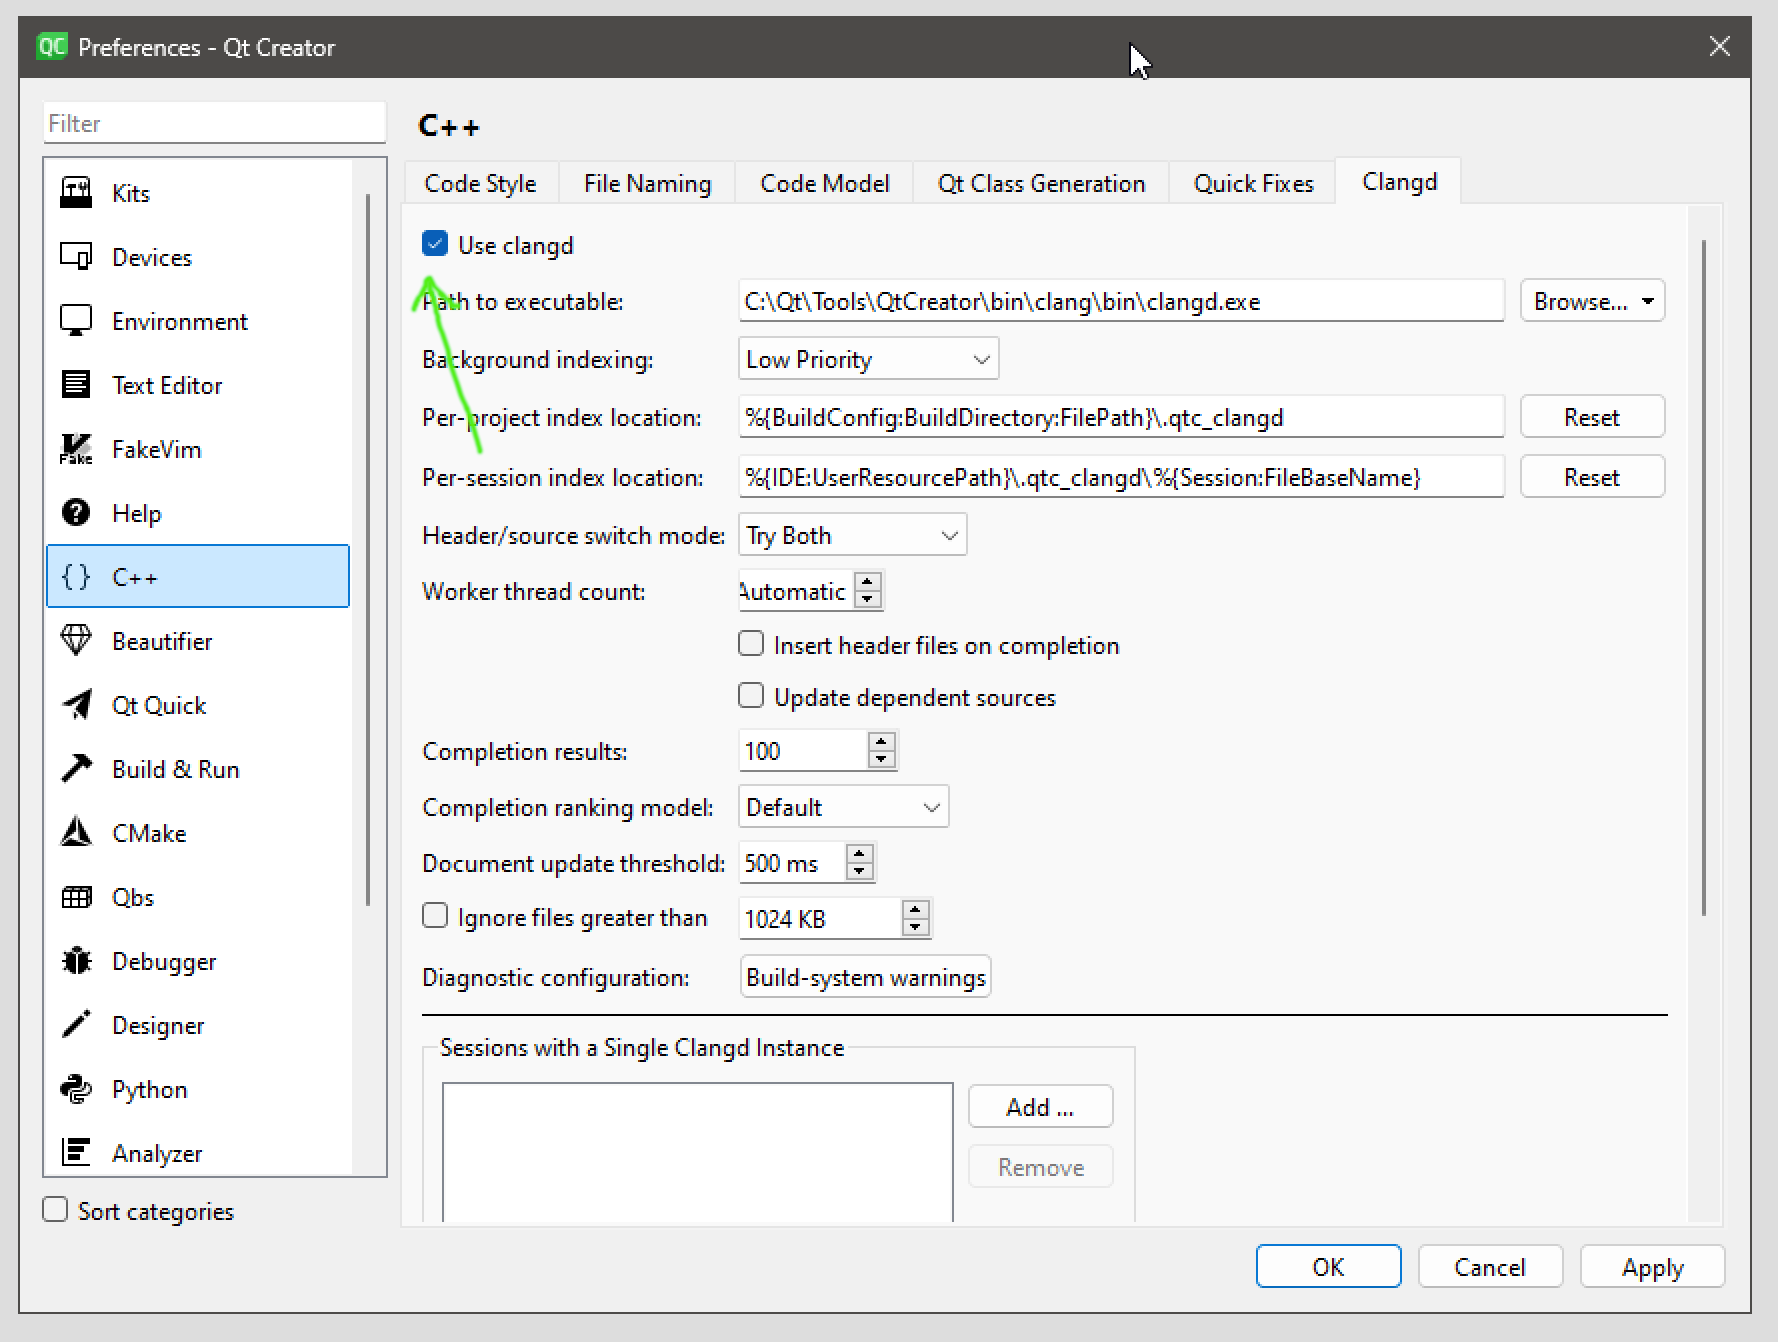
Task: Click OK to confirm preferences
Action: click(x=1328, y=1266)
